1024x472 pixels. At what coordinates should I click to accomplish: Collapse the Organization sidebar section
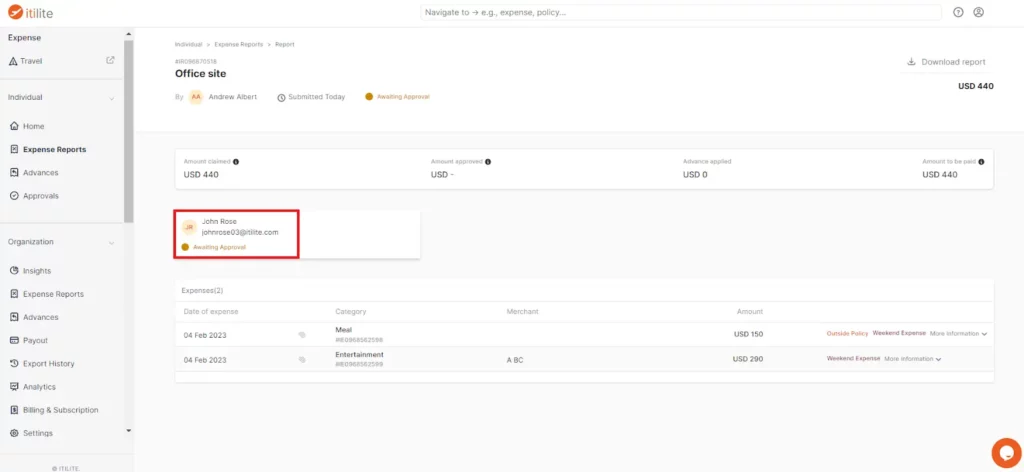[112, 242]
